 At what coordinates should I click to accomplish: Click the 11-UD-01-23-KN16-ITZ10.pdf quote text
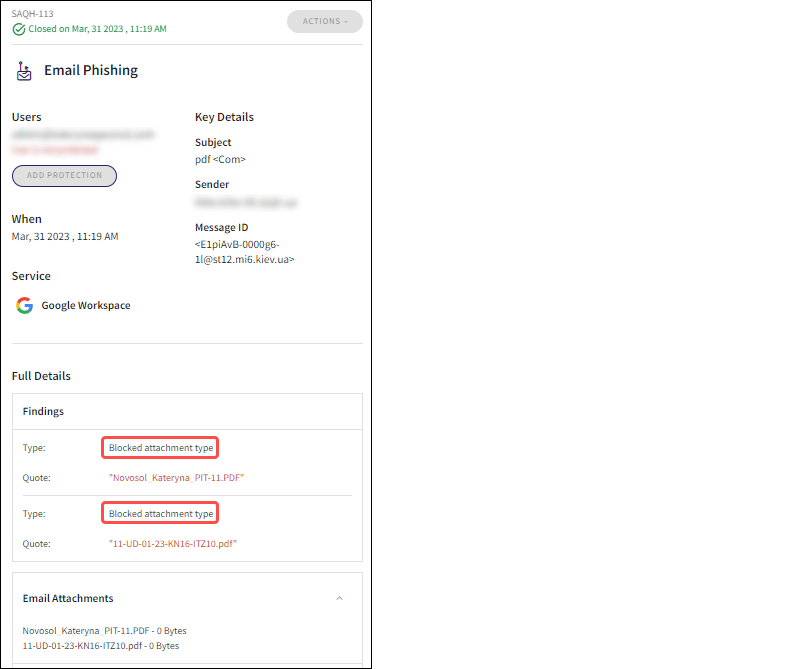(x=172, y=544)
